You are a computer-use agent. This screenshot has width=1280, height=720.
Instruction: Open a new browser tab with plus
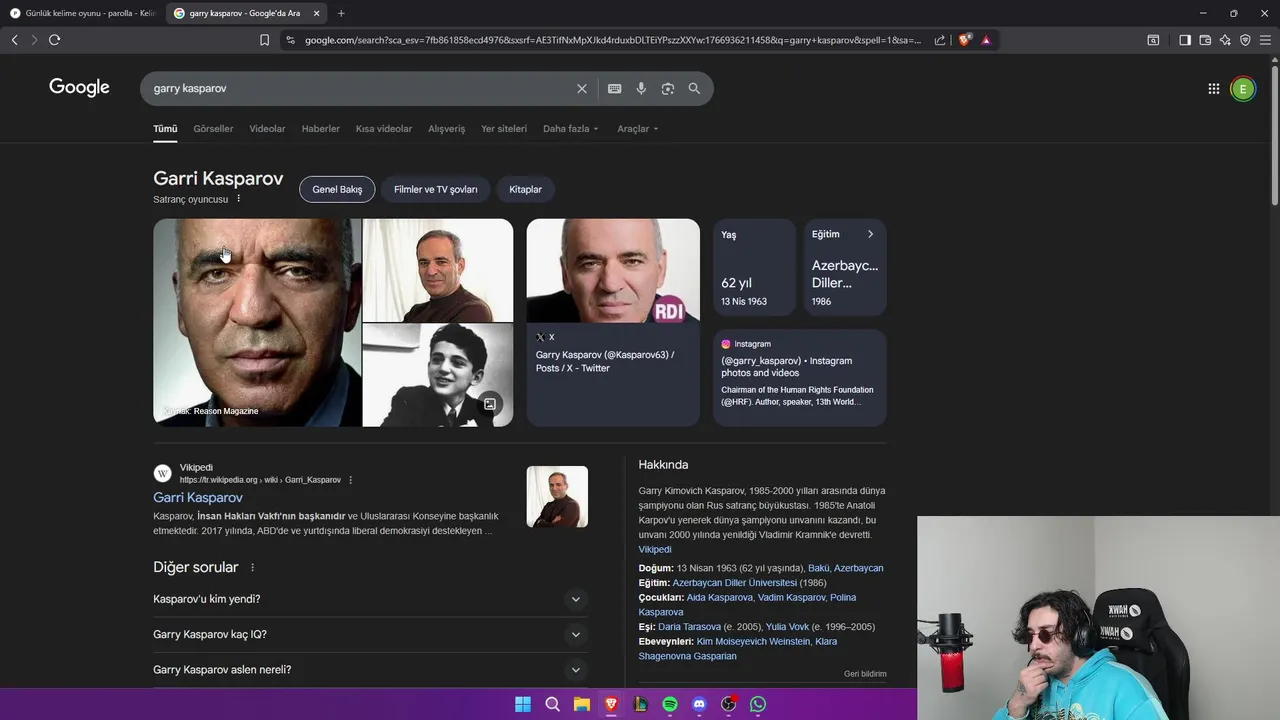point(341,13)
